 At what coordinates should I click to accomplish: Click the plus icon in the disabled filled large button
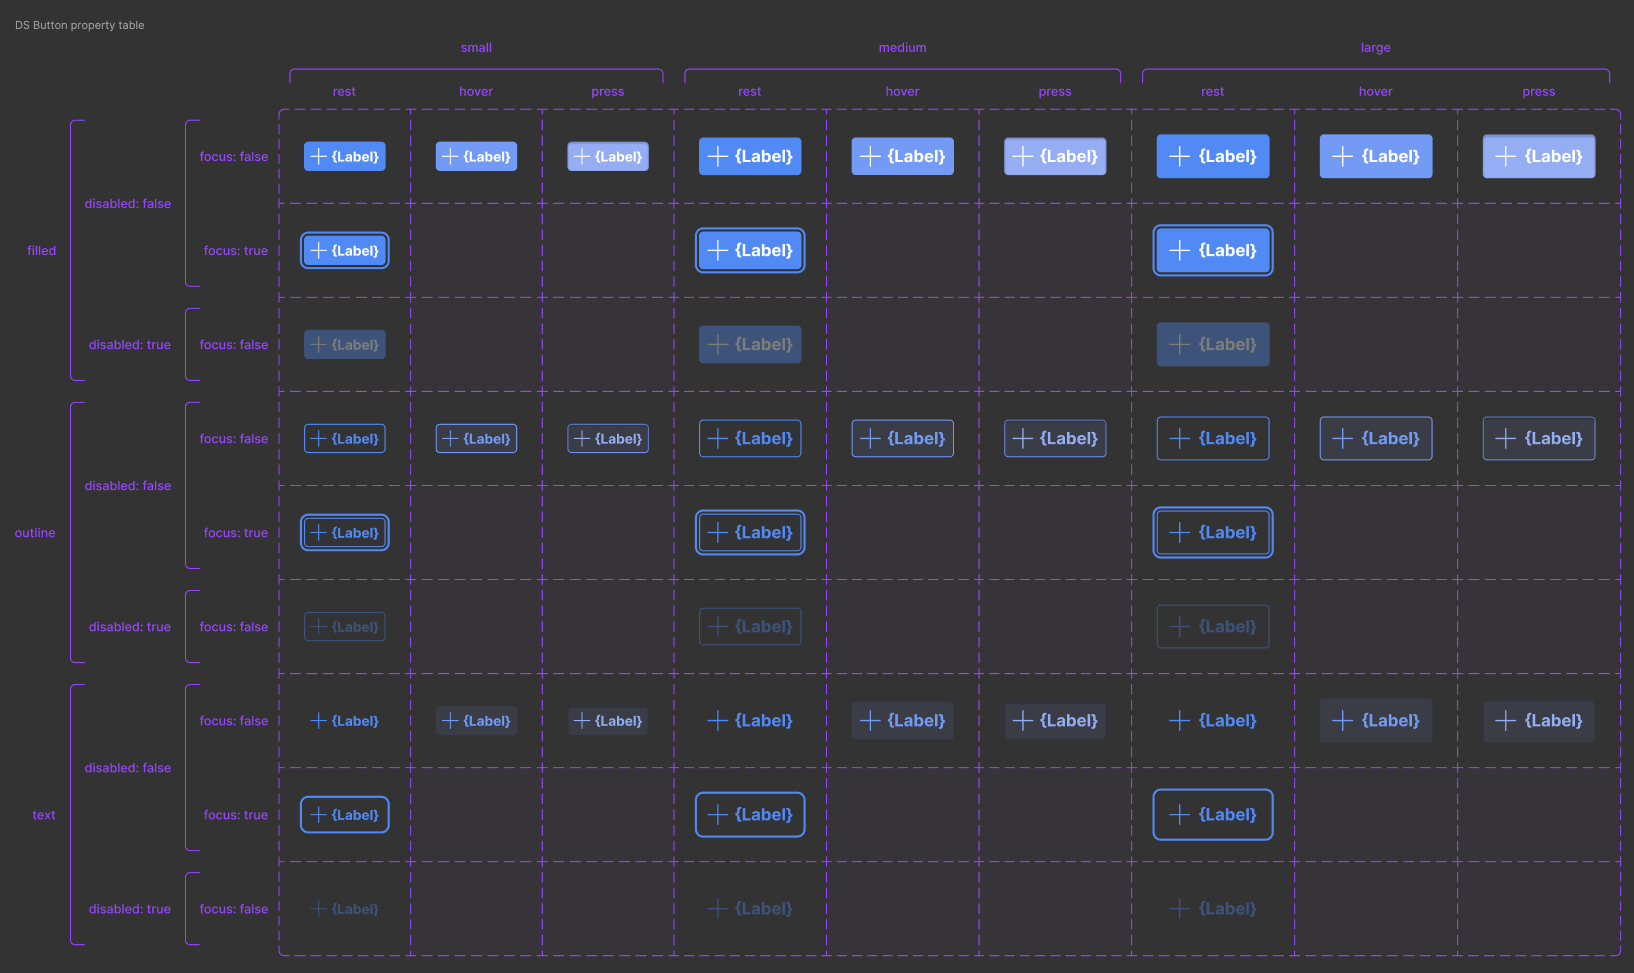pos(1179,345)
